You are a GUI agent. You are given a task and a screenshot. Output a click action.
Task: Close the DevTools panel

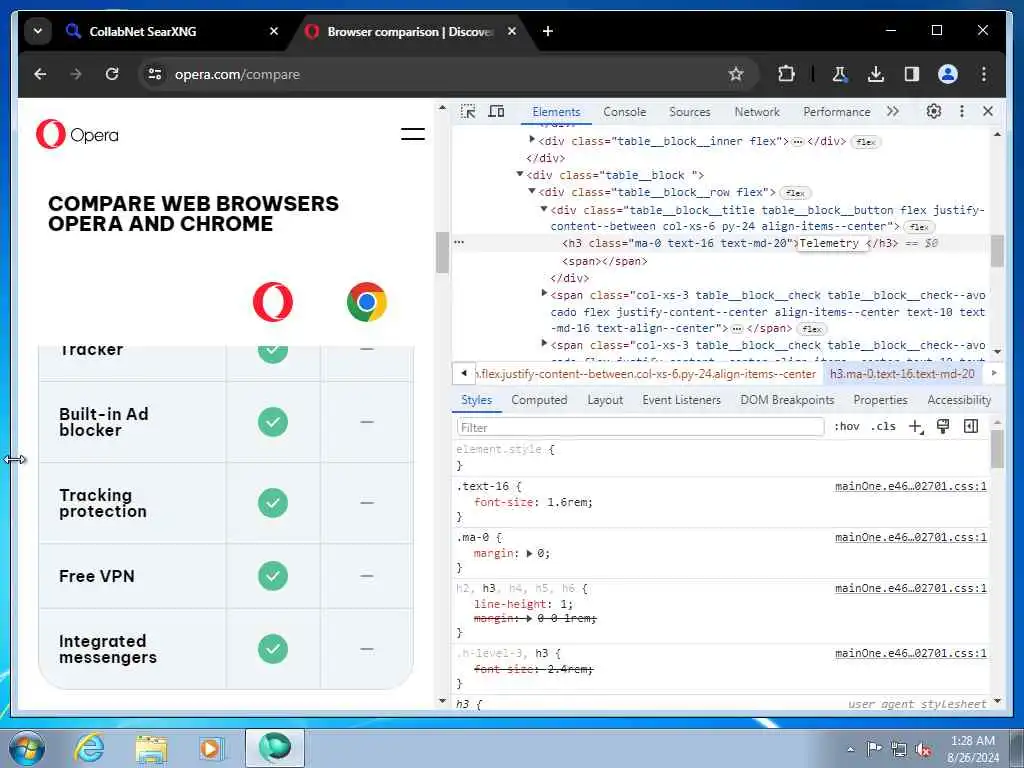click(988, 112)
